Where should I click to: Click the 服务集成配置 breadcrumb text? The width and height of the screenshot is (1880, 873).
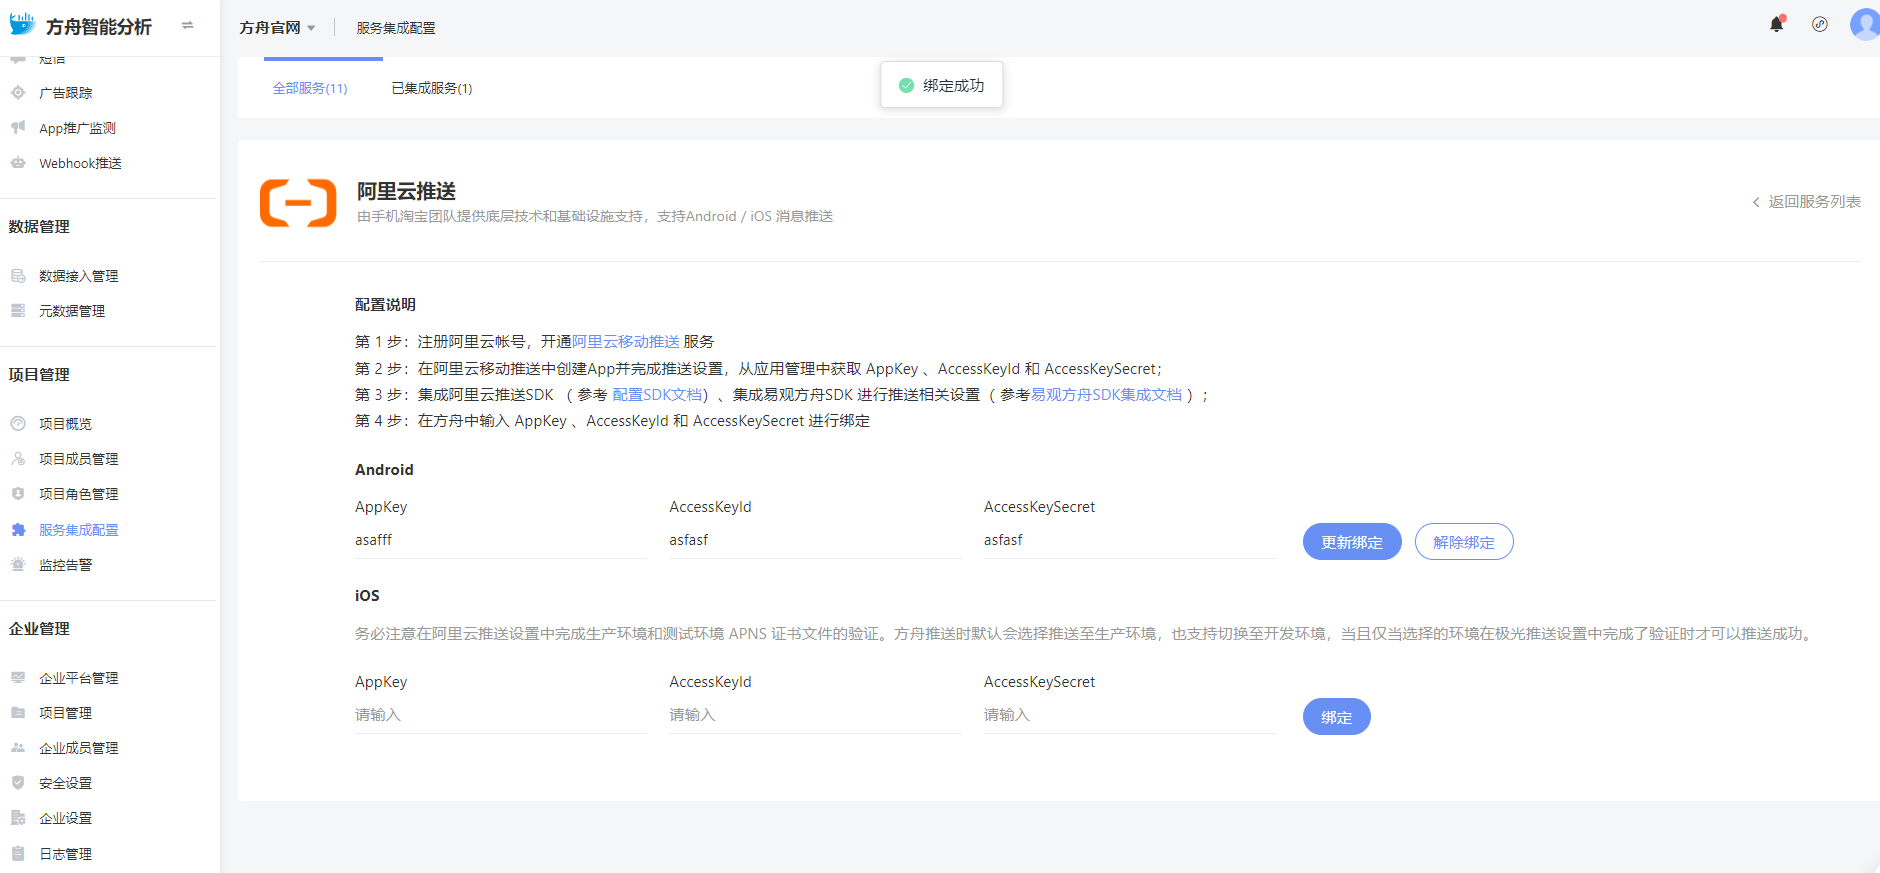pos(396,28)
